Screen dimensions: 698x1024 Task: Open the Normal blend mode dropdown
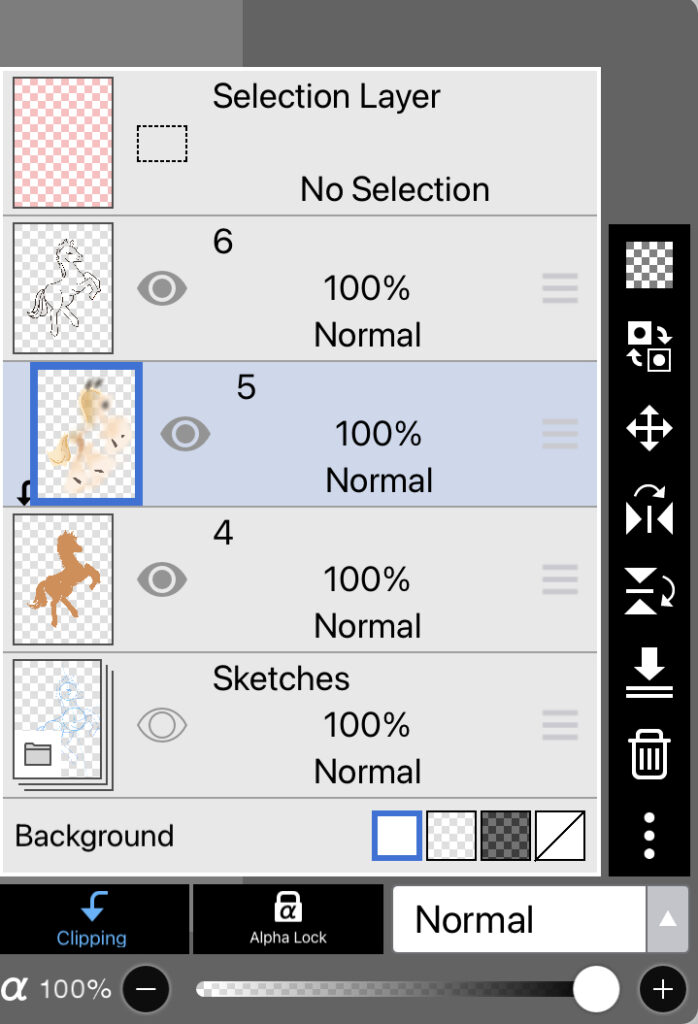tap(519, 919)
